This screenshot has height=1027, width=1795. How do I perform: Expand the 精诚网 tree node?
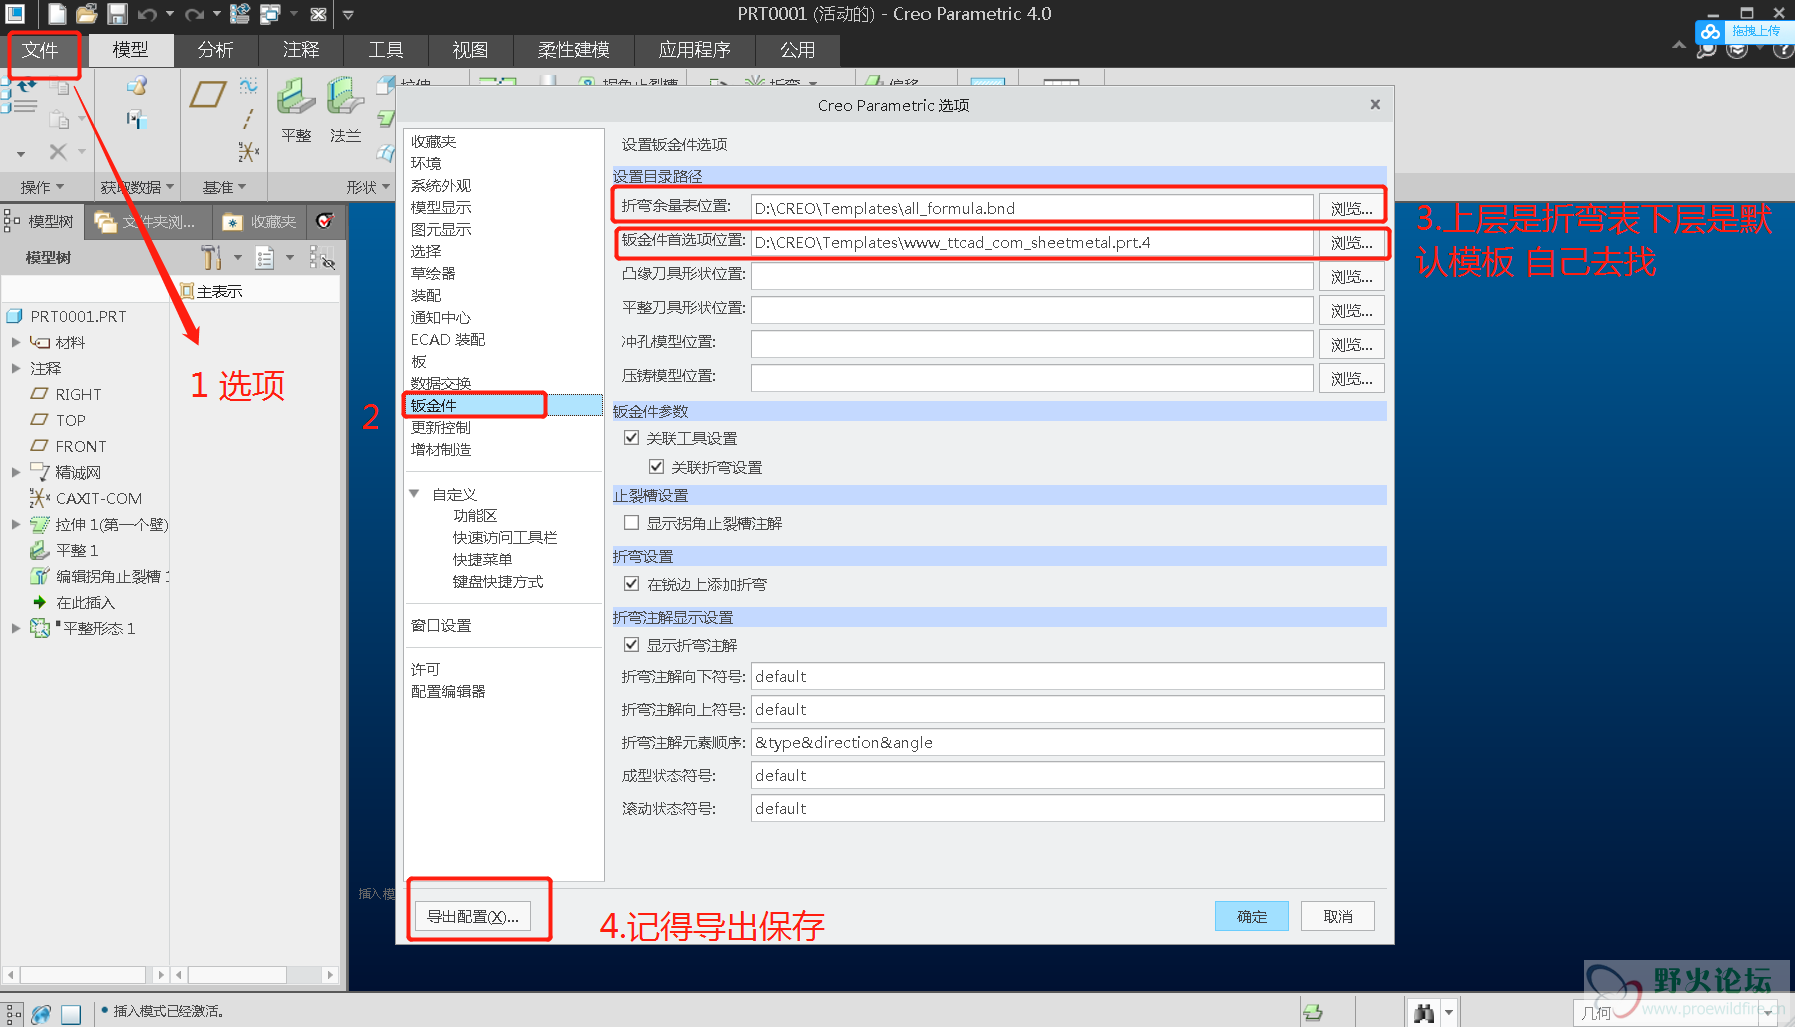pos(15,472)
